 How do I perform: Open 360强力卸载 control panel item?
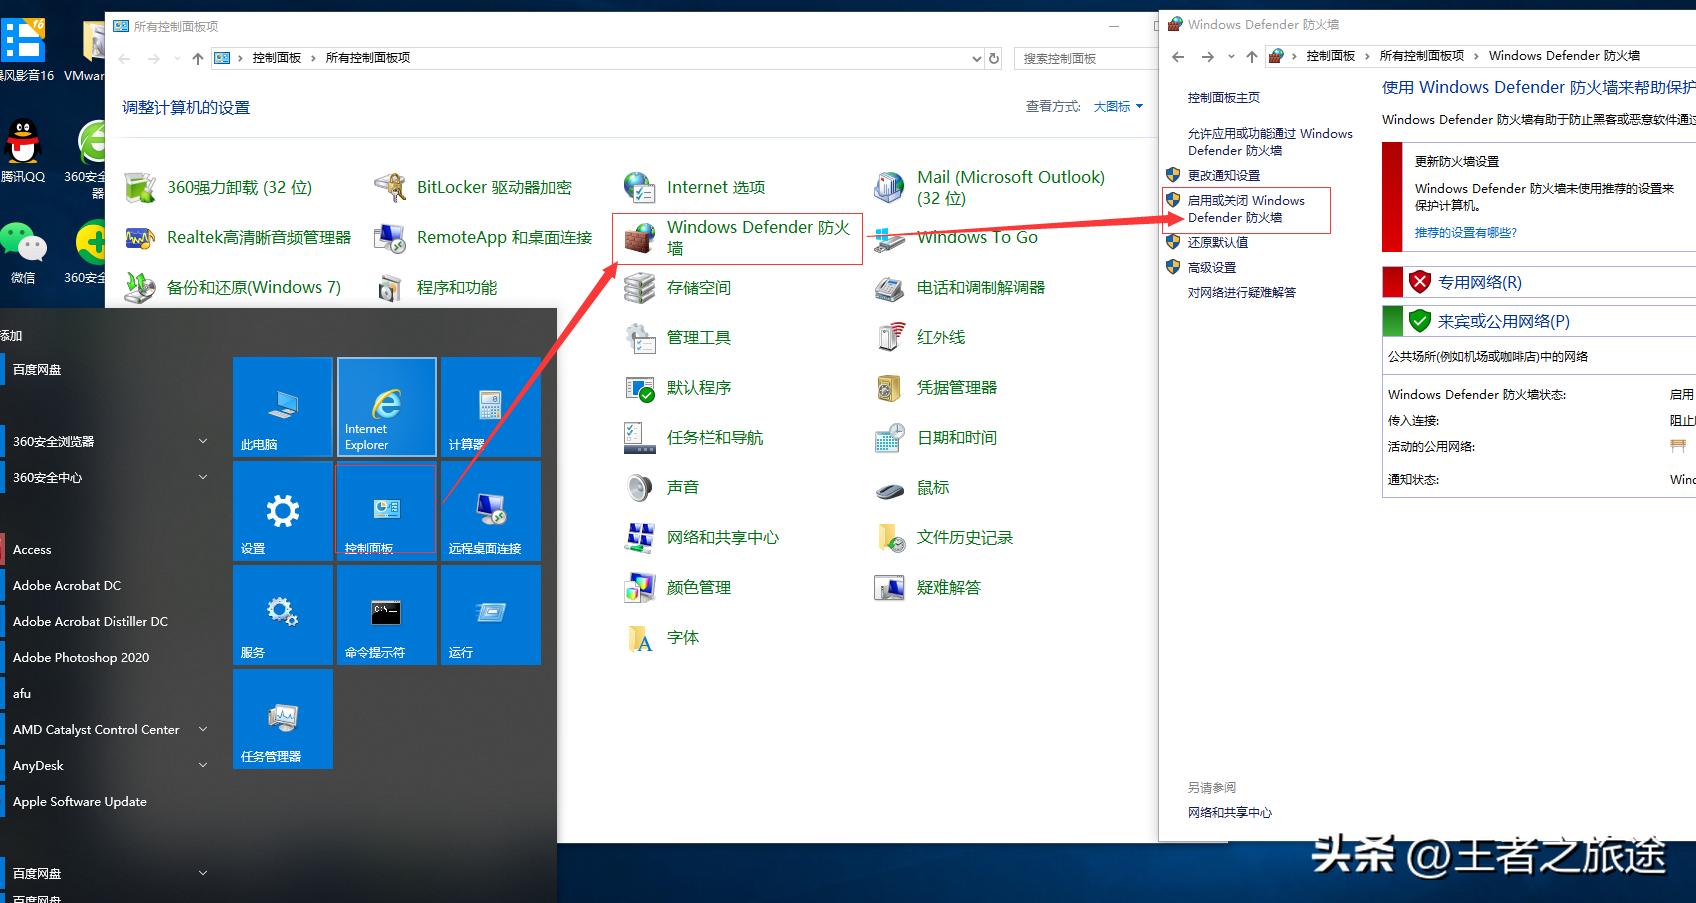(x=140, y=187)
